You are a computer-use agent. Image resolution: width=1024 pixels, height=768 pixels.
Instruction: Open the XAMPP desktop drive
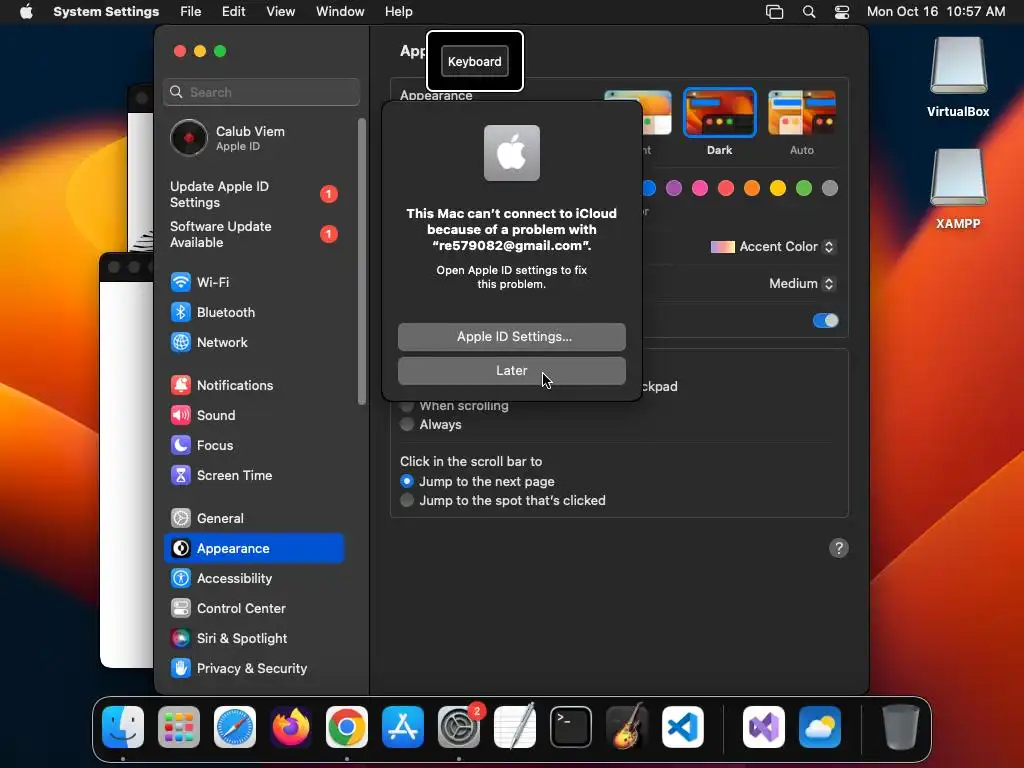click(958, 189)
